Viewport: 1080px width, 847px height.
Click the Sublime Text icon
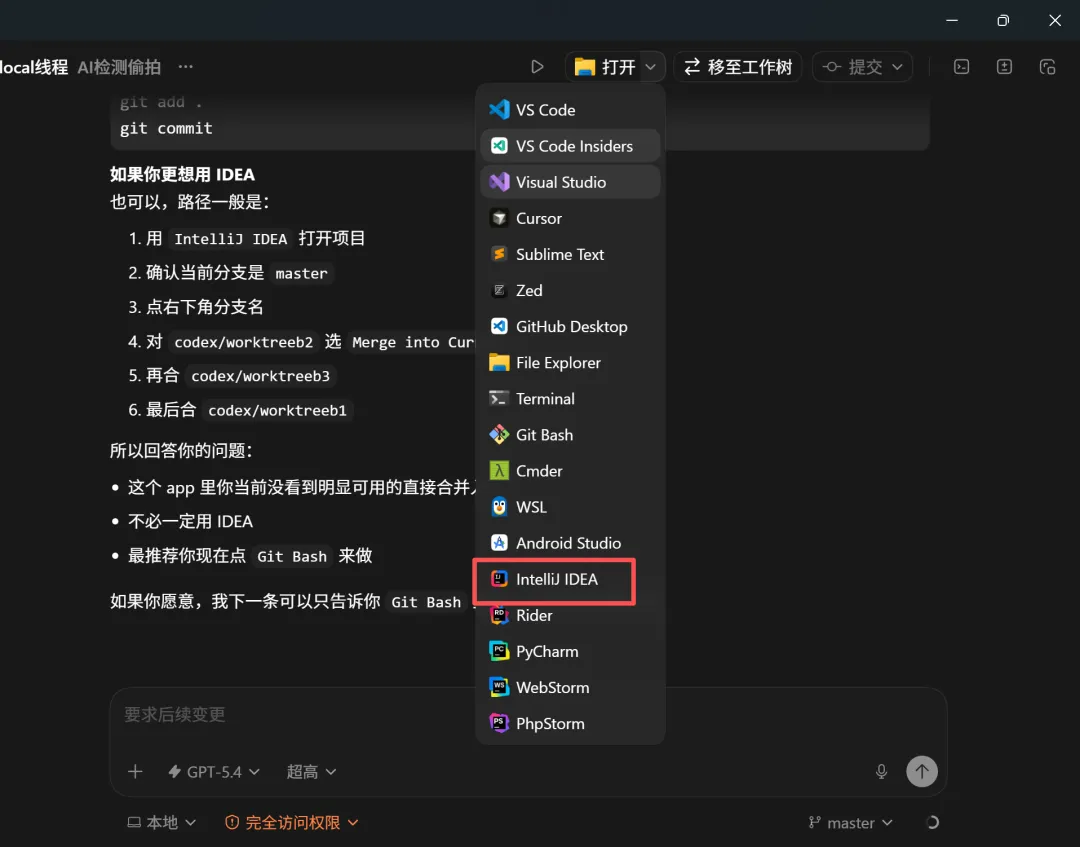[499, 254]
